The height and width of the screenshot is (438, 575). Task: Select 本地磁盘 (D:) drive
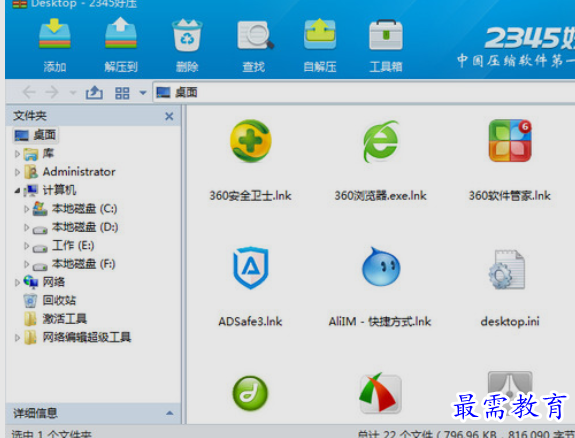75,227
